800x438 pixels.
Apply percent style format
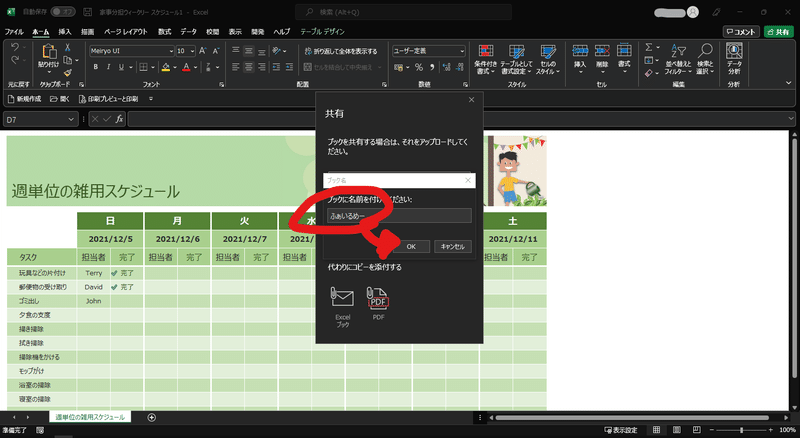pos(419,67)
